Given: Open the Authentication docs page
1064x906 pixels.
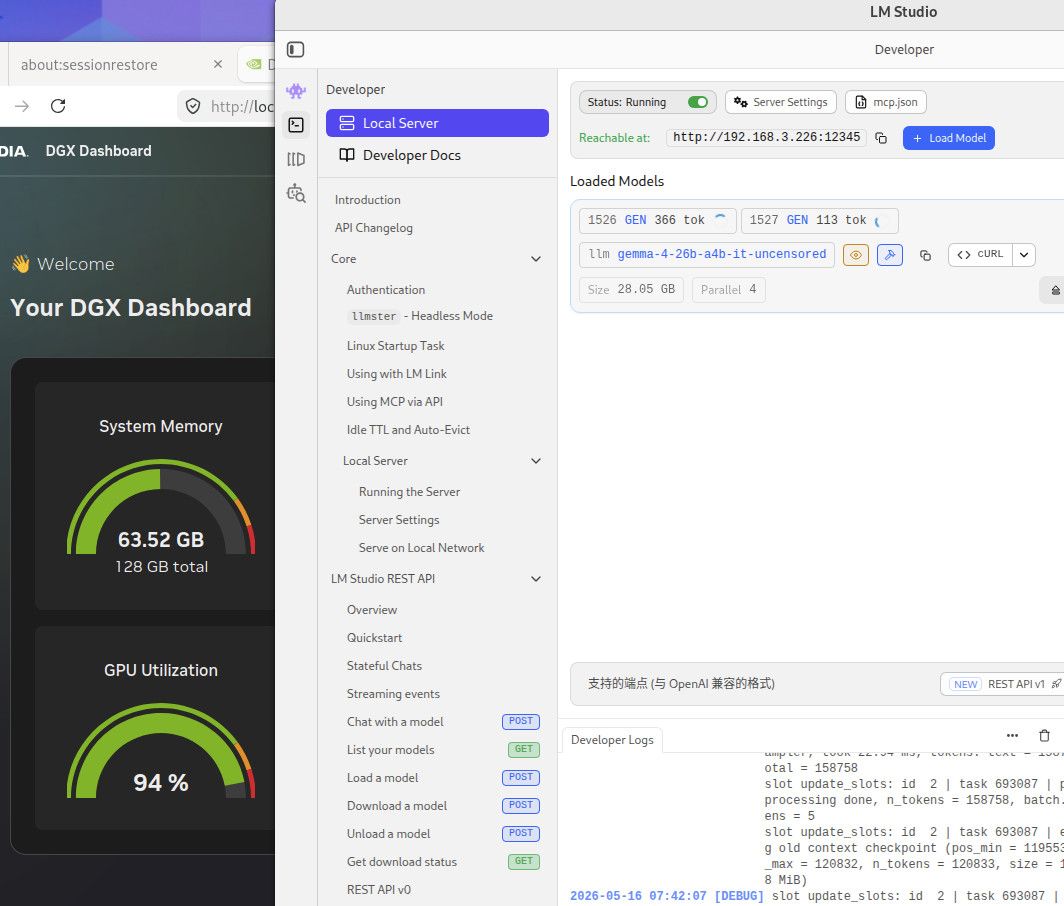Looking at the screenshot, I should tap(386, 290).
